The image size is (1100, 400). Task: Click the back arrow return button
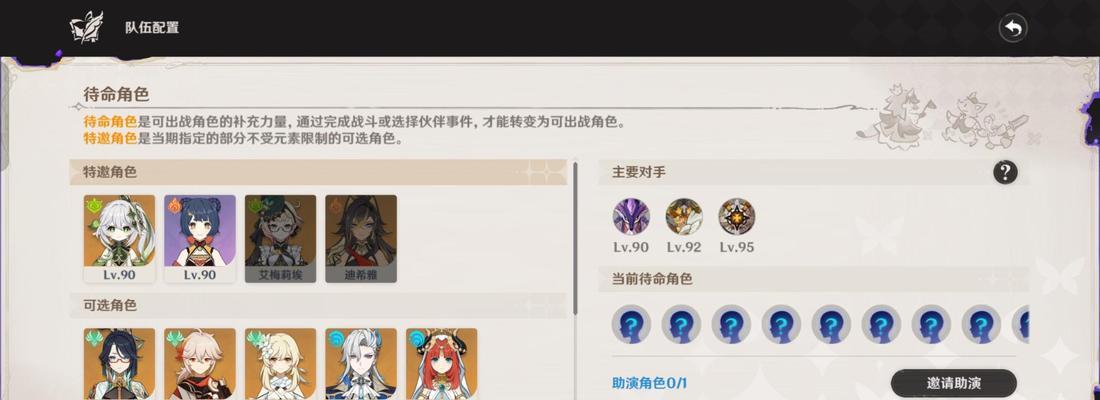[x=1012, y=29]
